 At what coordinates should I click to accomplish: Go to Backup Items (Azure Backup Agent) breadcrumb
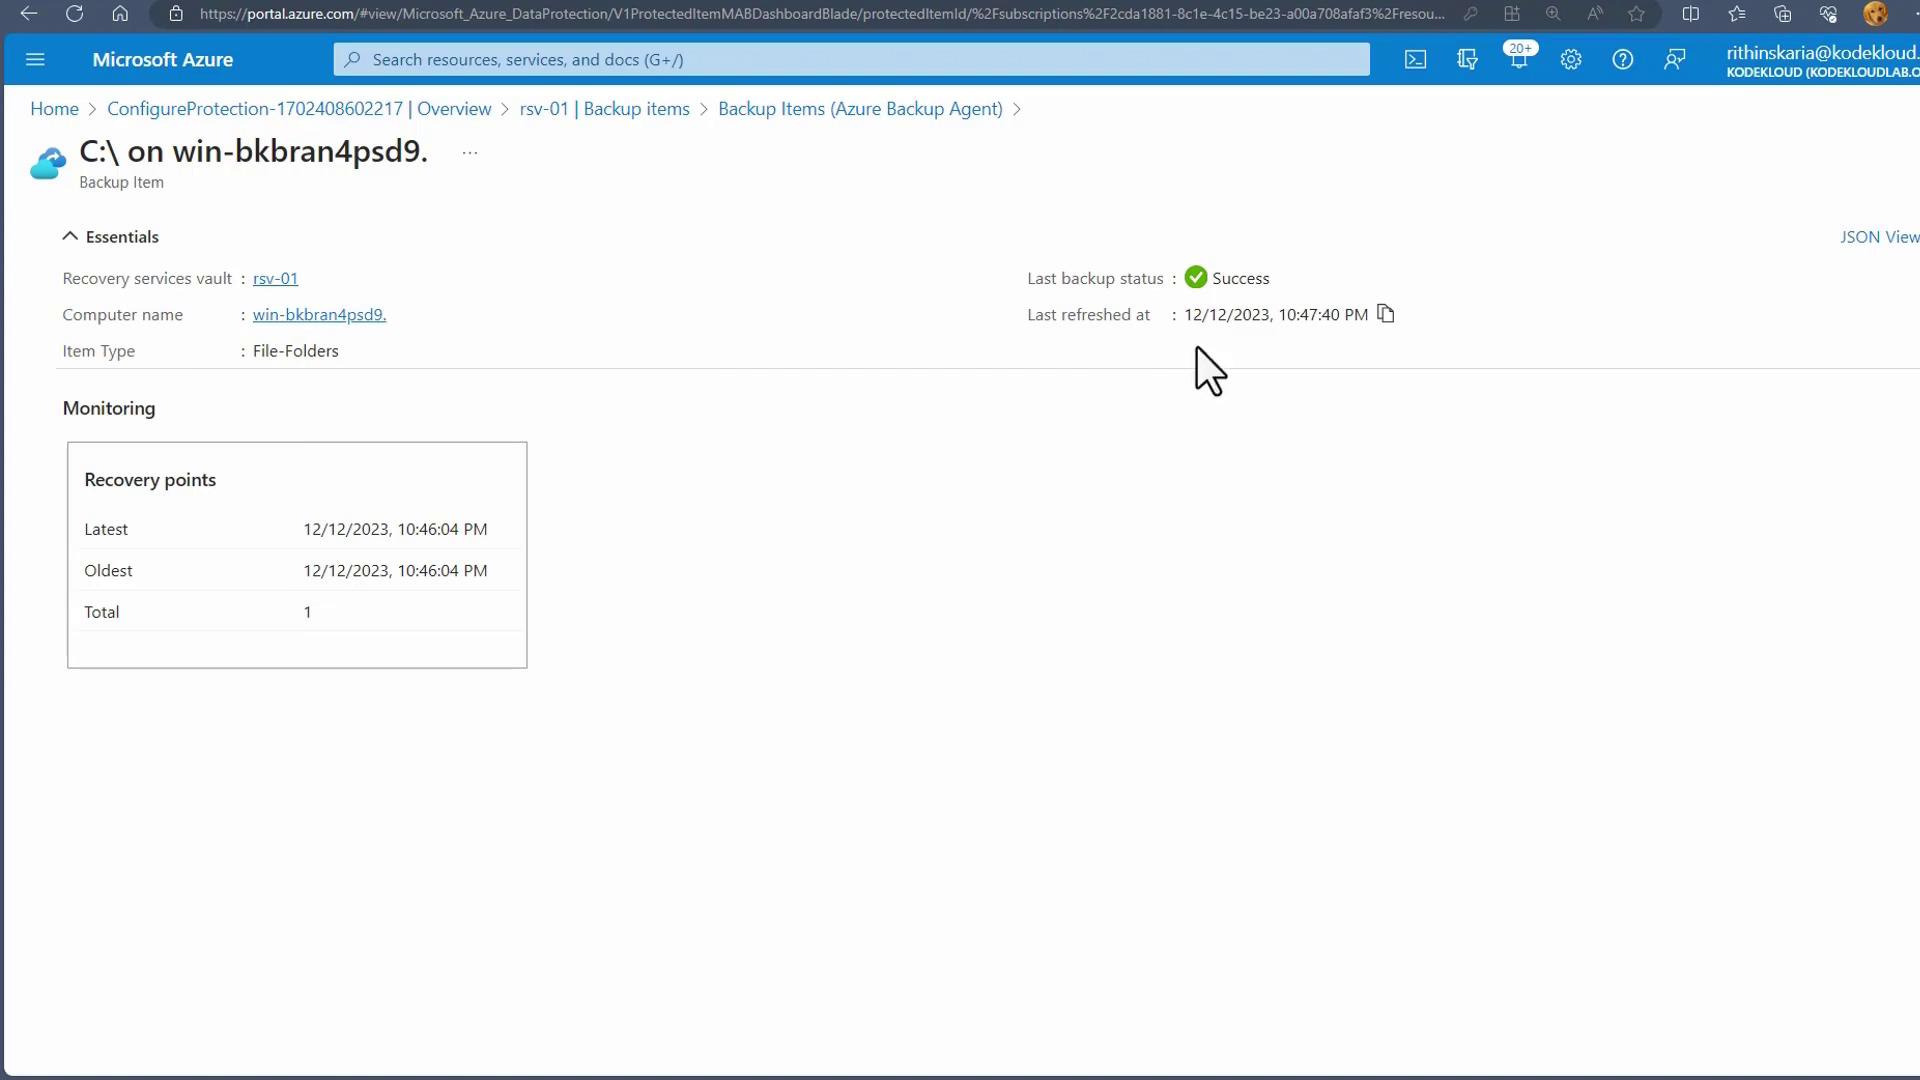pyautogui.click(x=860, y=109)
